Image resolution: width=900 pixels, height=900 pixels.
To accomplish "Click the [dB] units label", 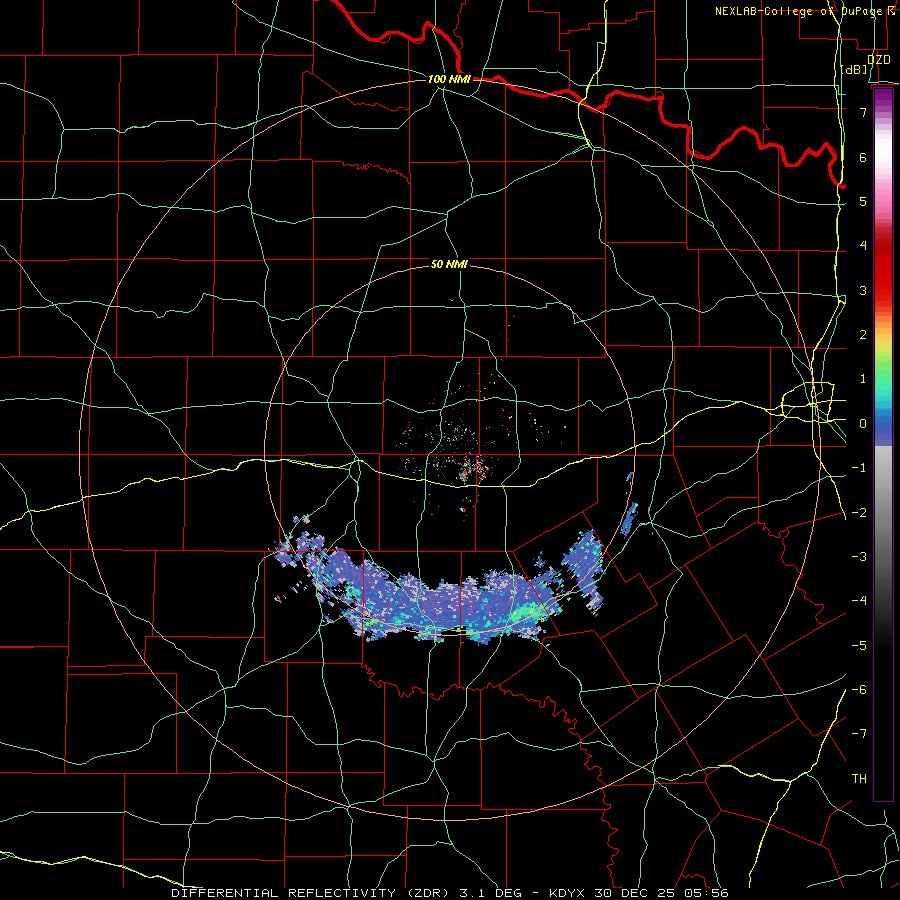I will [854, 70].
